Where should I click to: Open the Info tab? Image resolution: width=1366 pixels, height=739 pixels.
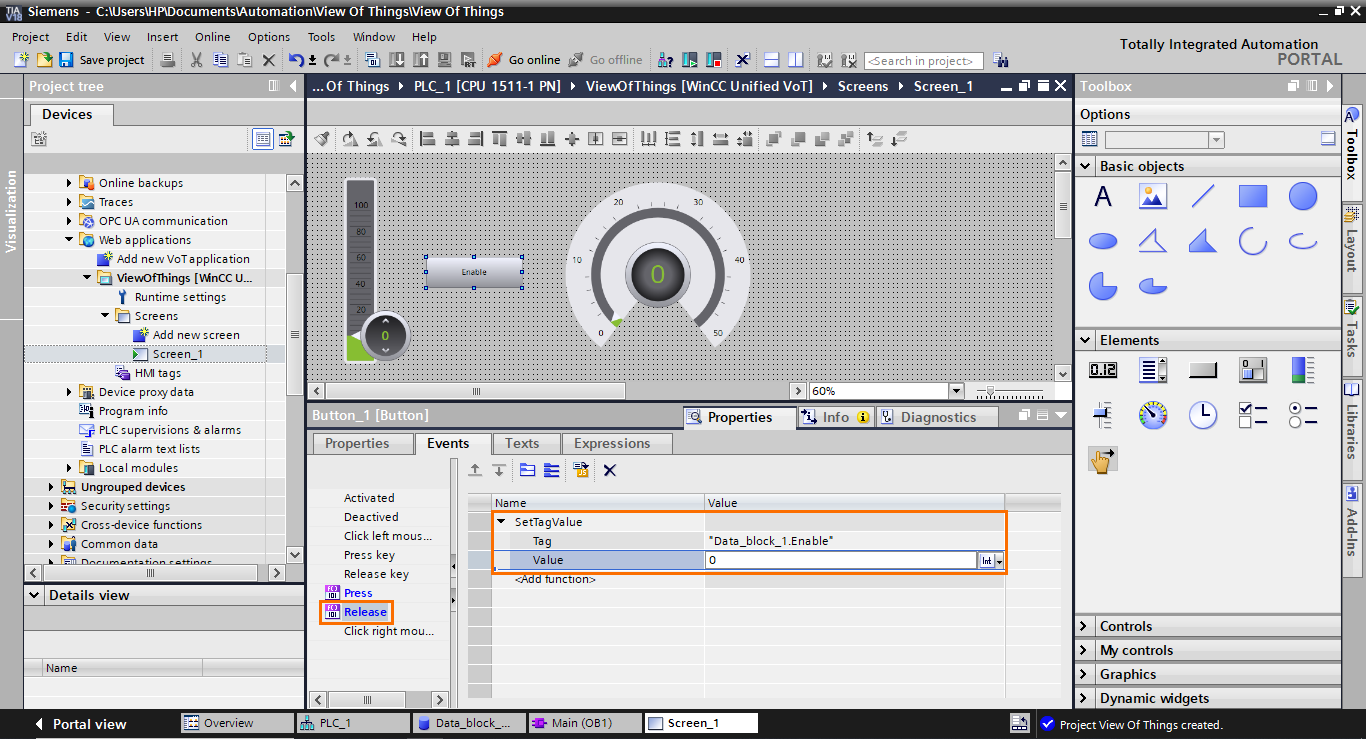coord(836,417)
